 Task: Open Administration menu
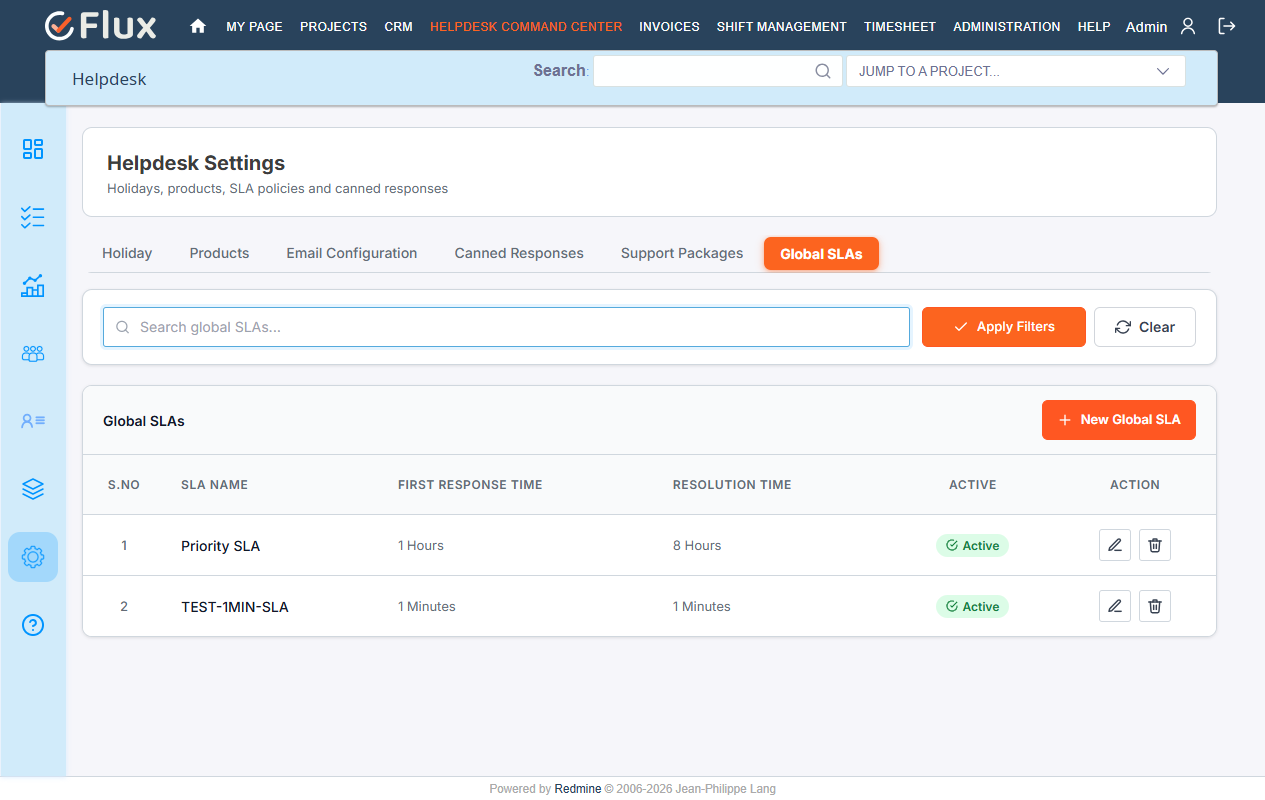pos(1006,27)
